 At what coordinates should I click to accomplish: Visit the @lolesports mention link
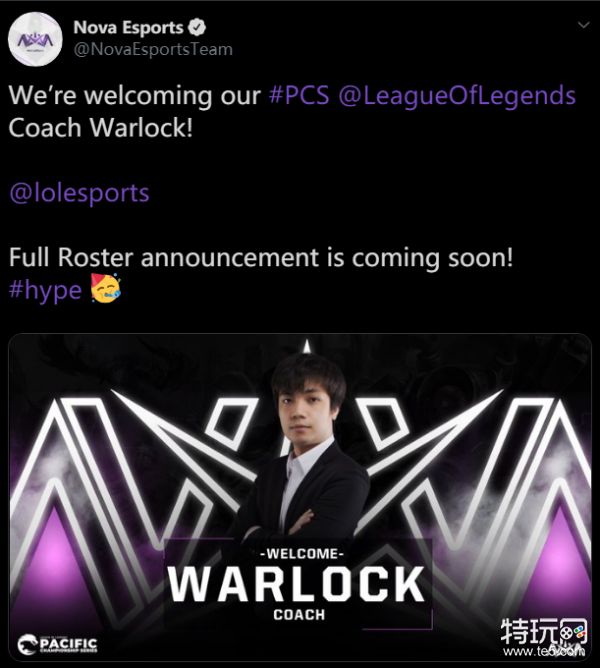(x=79, y=193)
